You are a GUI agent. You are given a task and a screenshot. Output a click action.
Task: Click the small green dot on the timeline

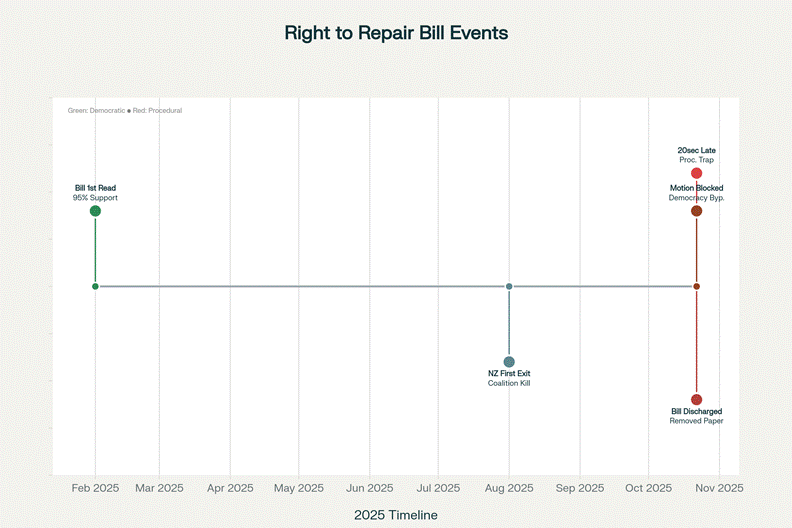point(95,286)
